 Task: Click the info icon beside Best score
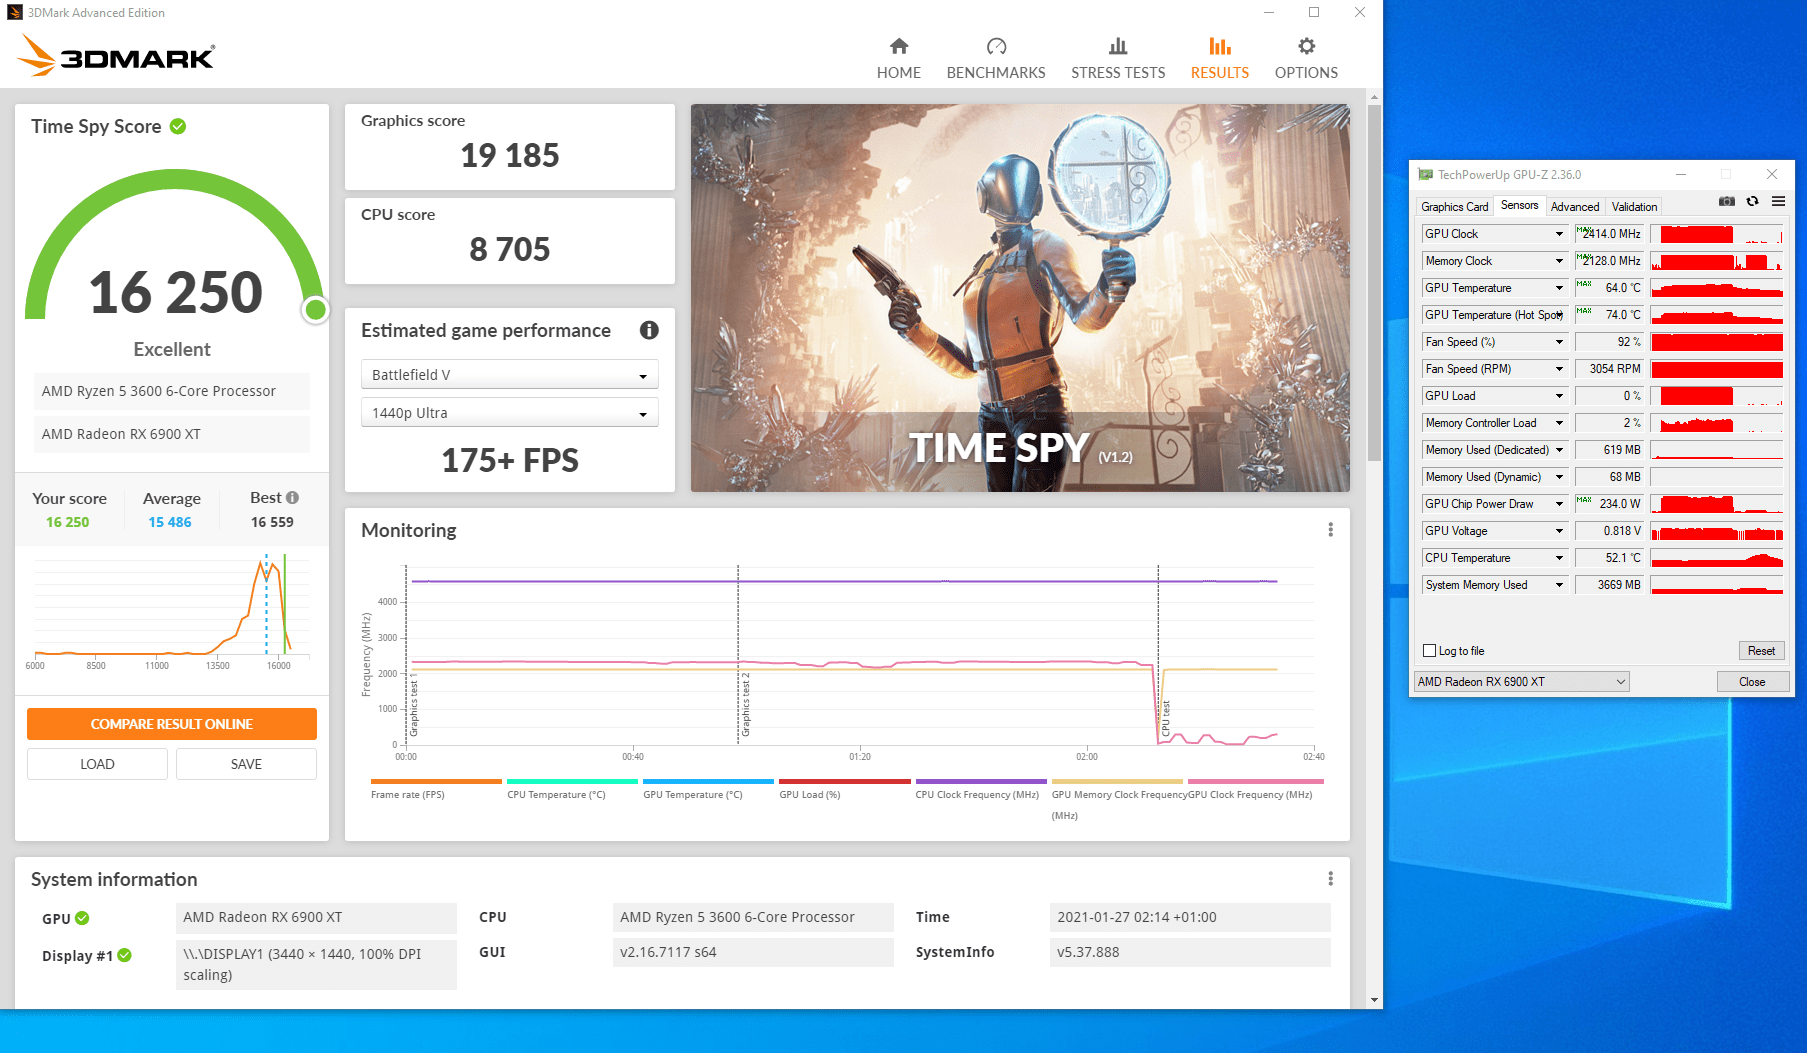292,497
